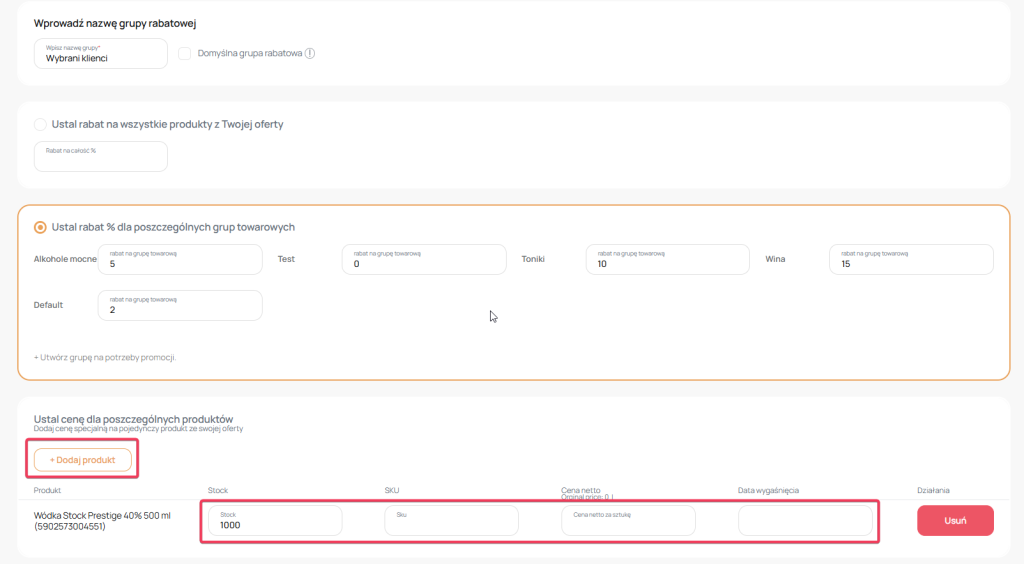Click the Stock field with value 1000
The image size is (1024, 564).
(275, 521)
